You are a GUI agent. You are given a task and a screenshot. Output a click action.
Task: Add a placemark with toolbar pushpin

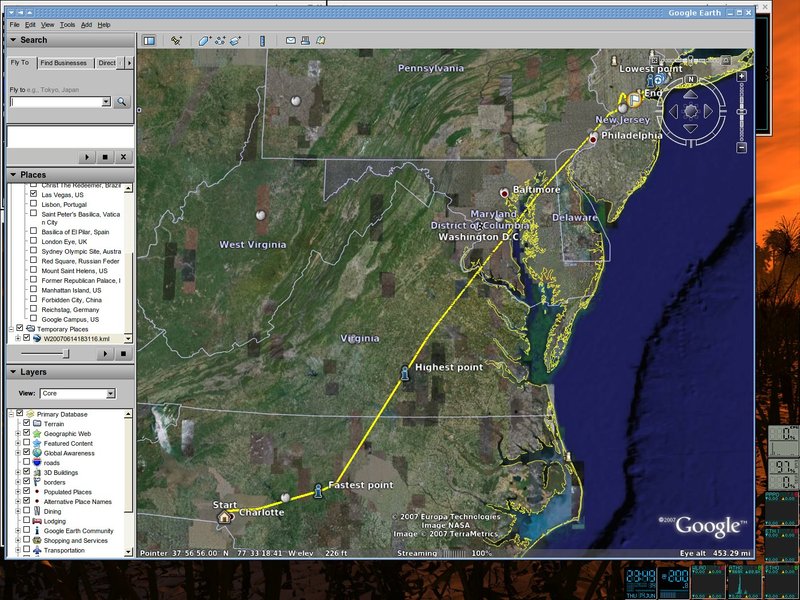click(x=177, y=40)
